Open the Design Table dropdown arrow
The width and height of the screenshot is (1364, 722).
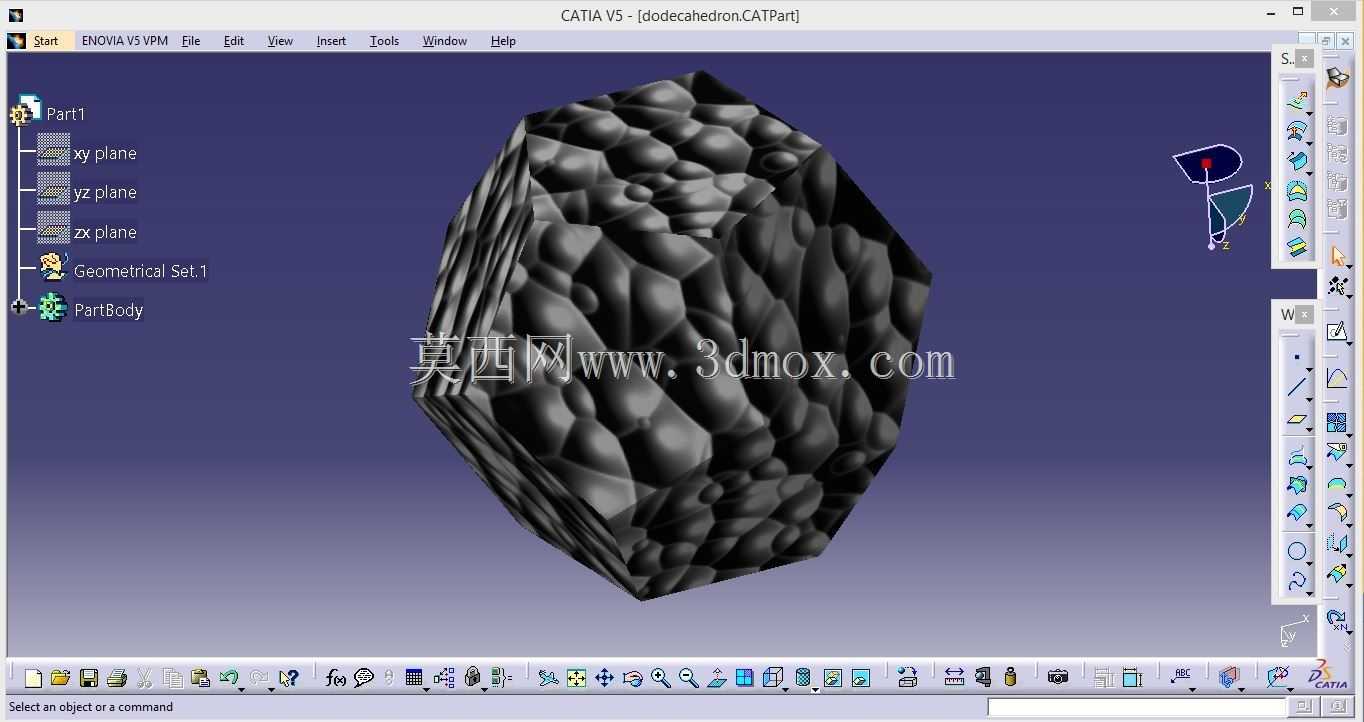[426, 689]
